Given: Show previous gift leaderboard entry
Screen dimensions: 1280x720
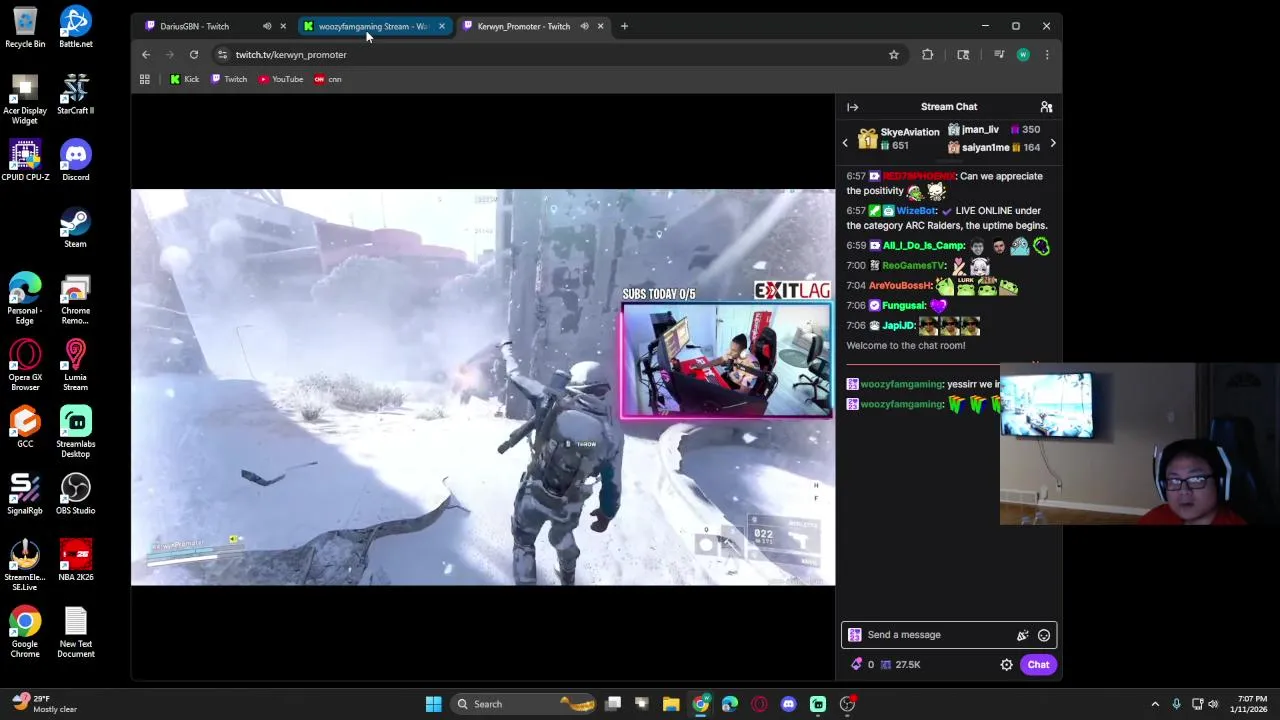Looking at the screenshot, I should (845, 143).
